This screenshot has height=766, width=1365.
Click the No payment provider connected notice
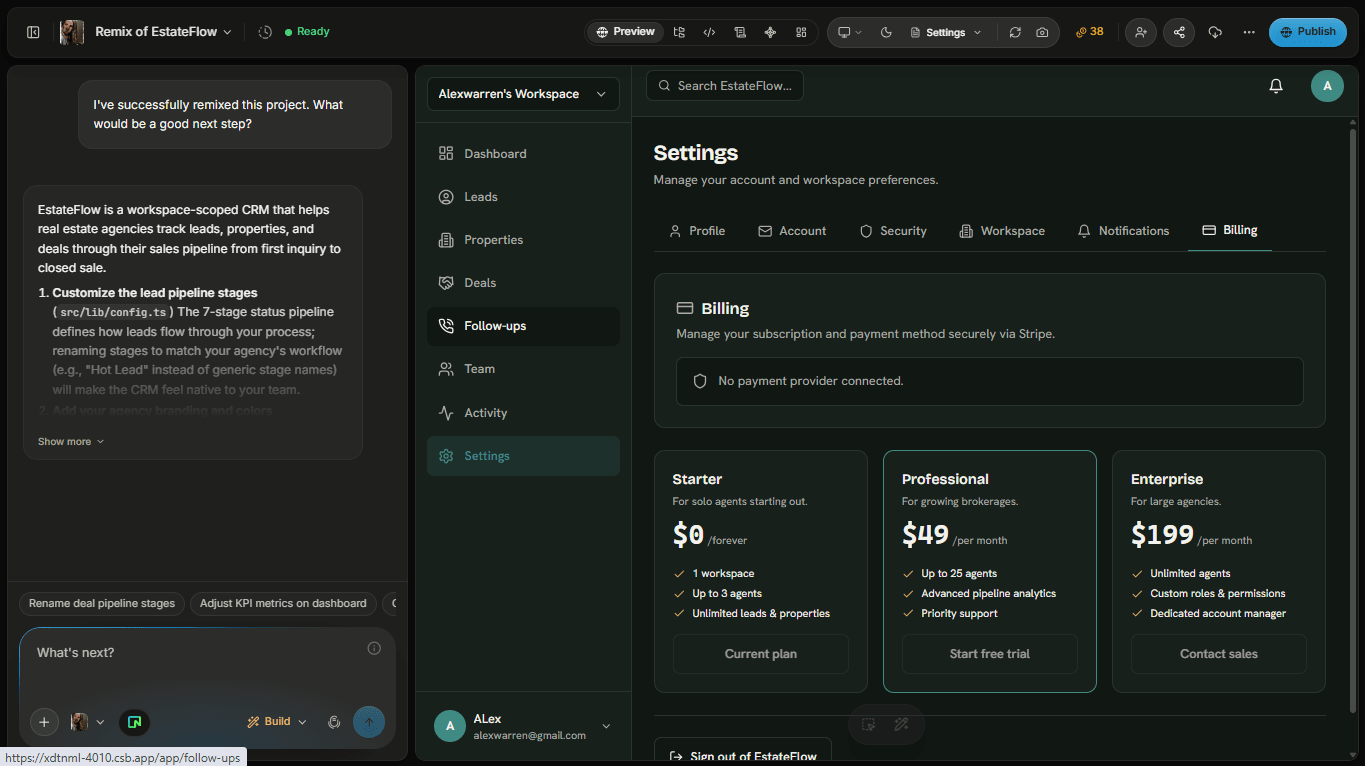click(x=990, y=382)
